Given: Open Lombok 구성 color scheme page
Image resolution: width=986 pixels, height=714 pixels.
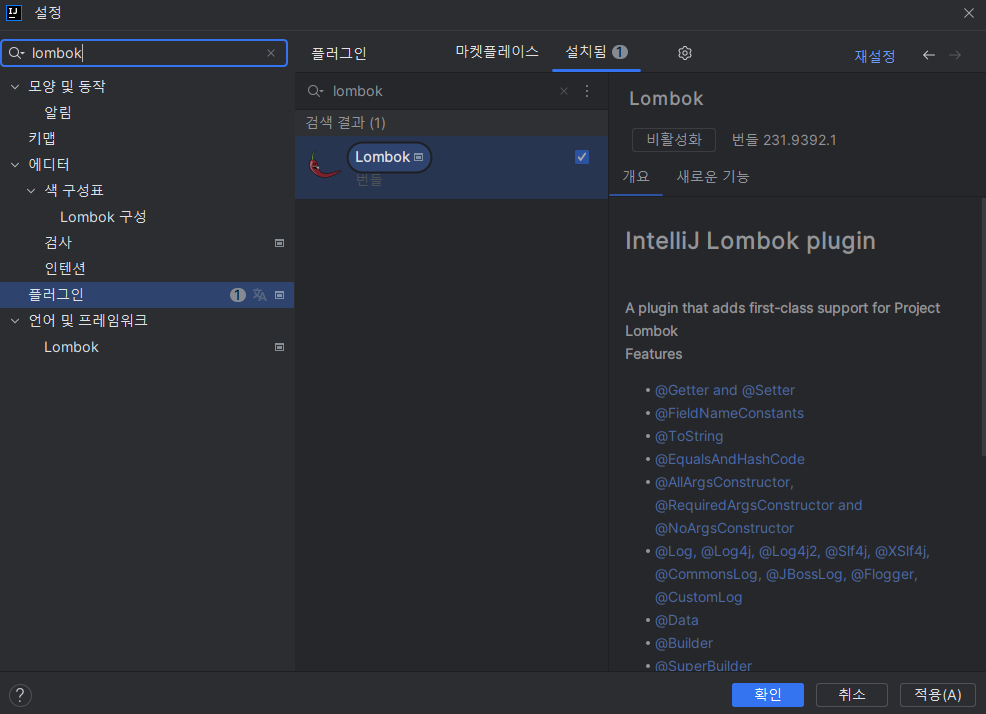Looking at the screenshot, I should click(103, 217).
